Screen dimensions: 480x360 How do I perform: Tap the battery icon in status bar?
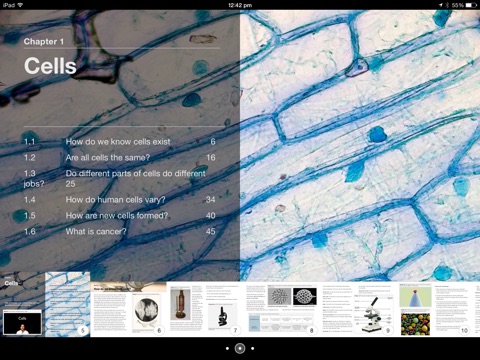point(471,5)
